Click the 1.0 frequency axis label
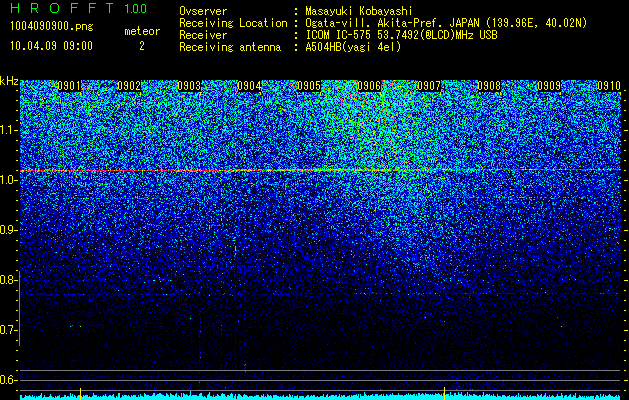 pyautogui.click(x=8, y=180)
